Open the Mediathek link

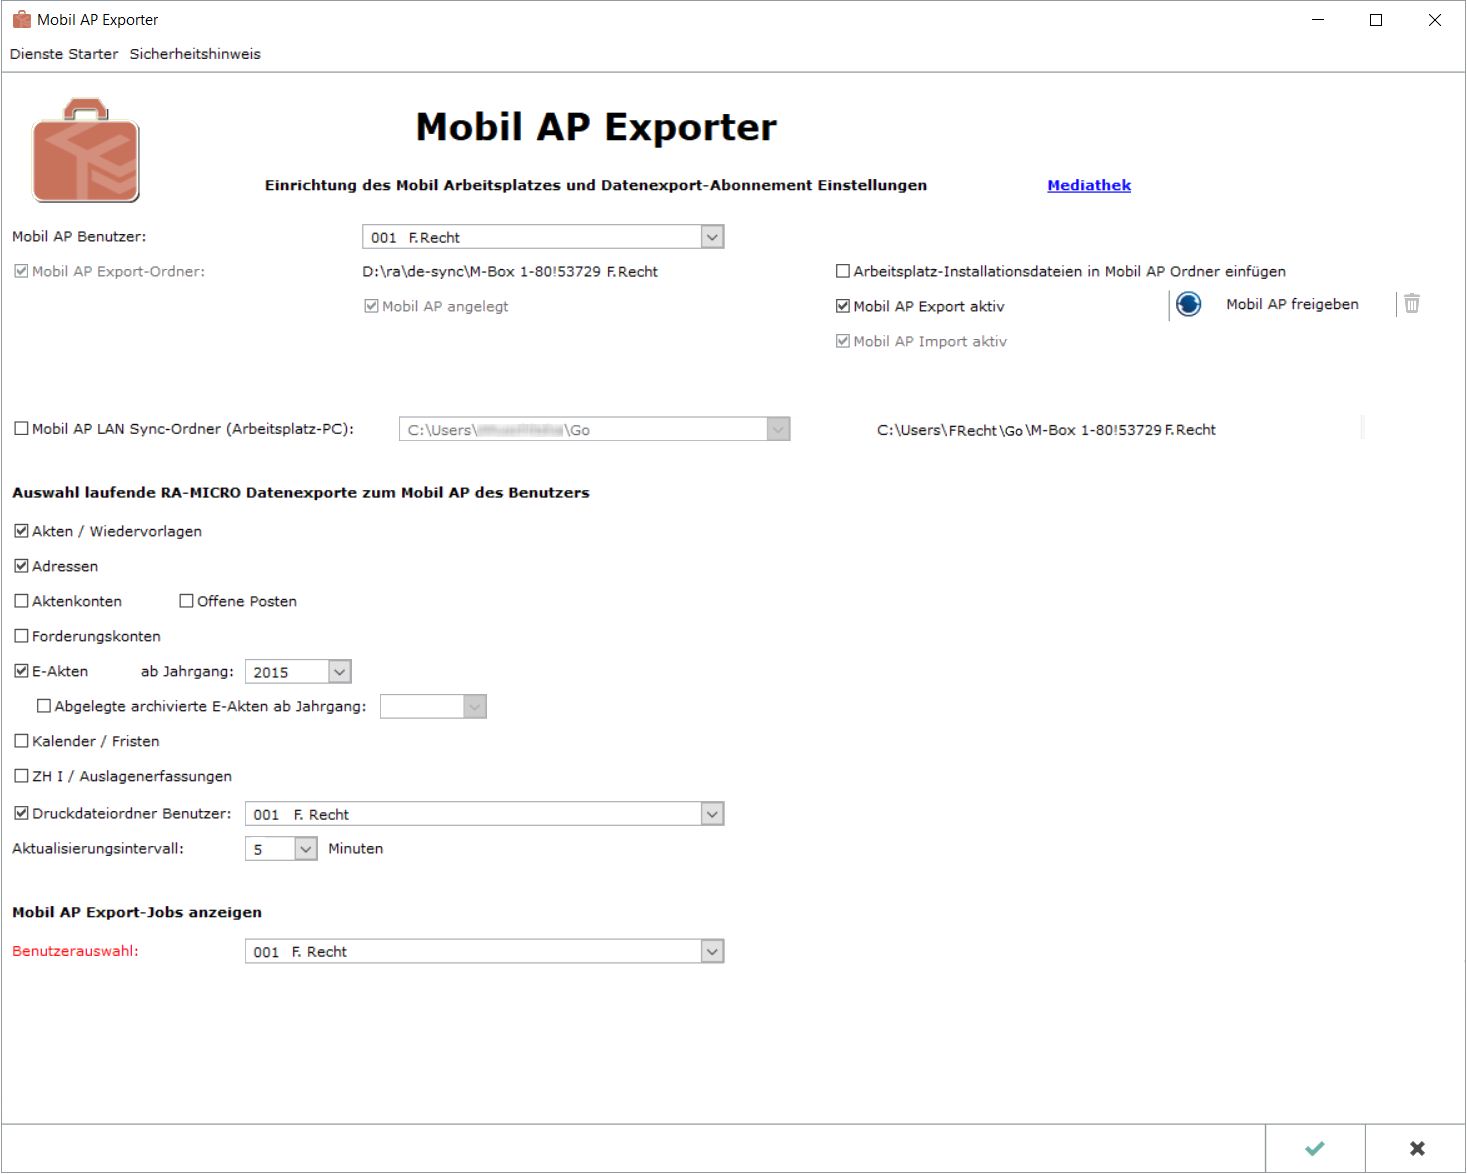tap(1089, 185)
